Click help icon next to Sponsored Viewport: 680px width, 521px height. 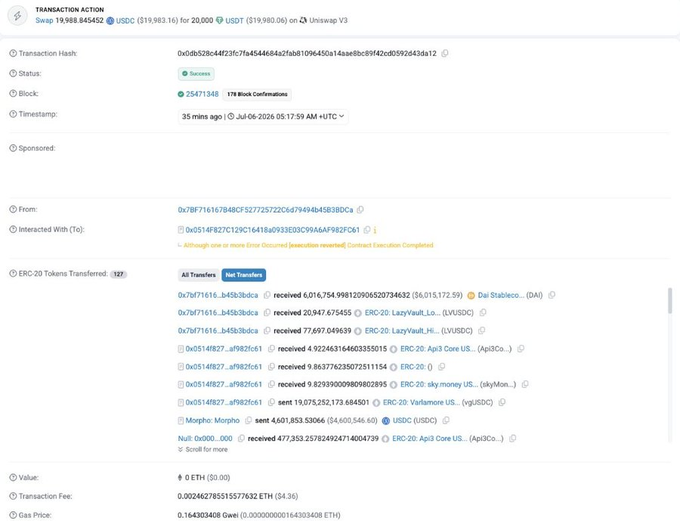(13, 148)
